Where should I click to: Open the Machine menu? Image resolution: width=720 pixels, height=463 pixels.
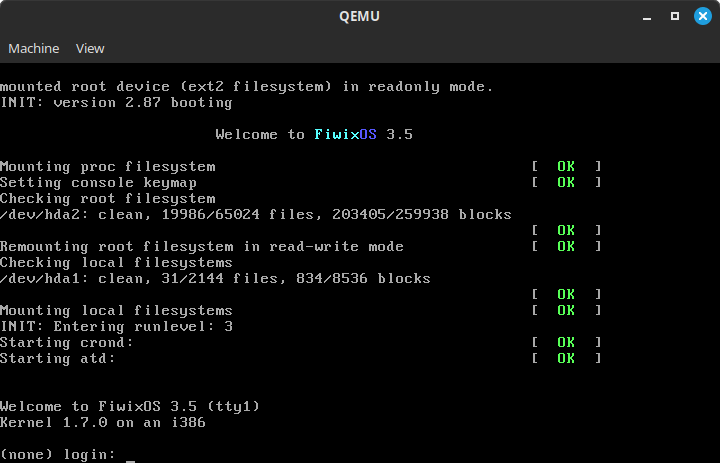(x=34, y=48)
